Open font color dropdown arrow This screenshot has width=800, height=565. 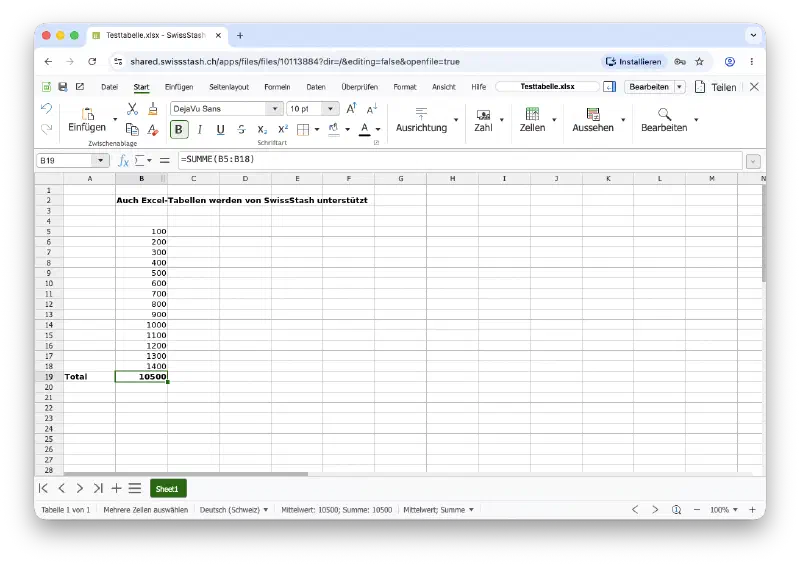[378, 130]
